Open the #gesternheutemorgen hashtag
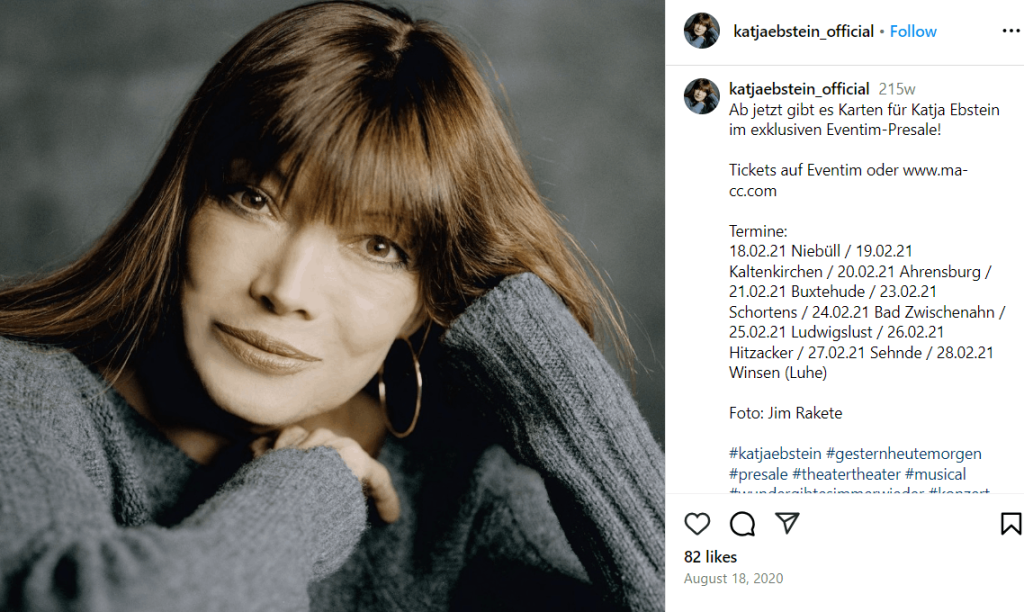The image size is (1024, 612). 904,453
